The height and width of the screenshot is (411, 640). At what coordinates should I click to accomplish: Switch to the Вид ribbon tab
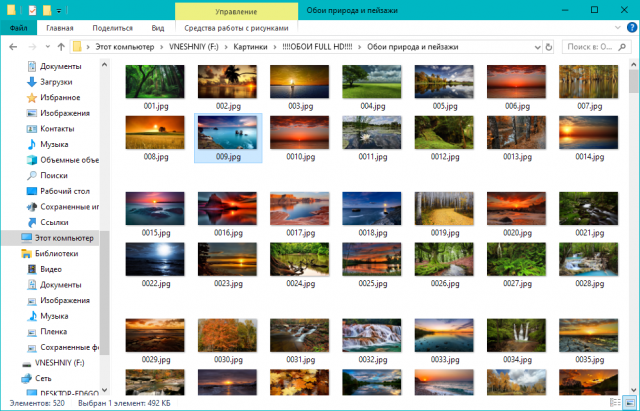pyautogui.click(x=158, y=28)
